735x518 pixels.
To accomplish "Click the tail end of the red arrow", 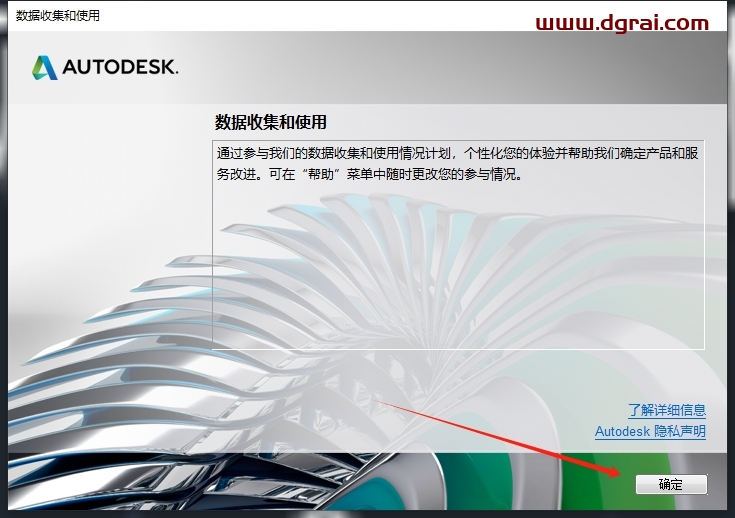I will [x=380, y=402].
